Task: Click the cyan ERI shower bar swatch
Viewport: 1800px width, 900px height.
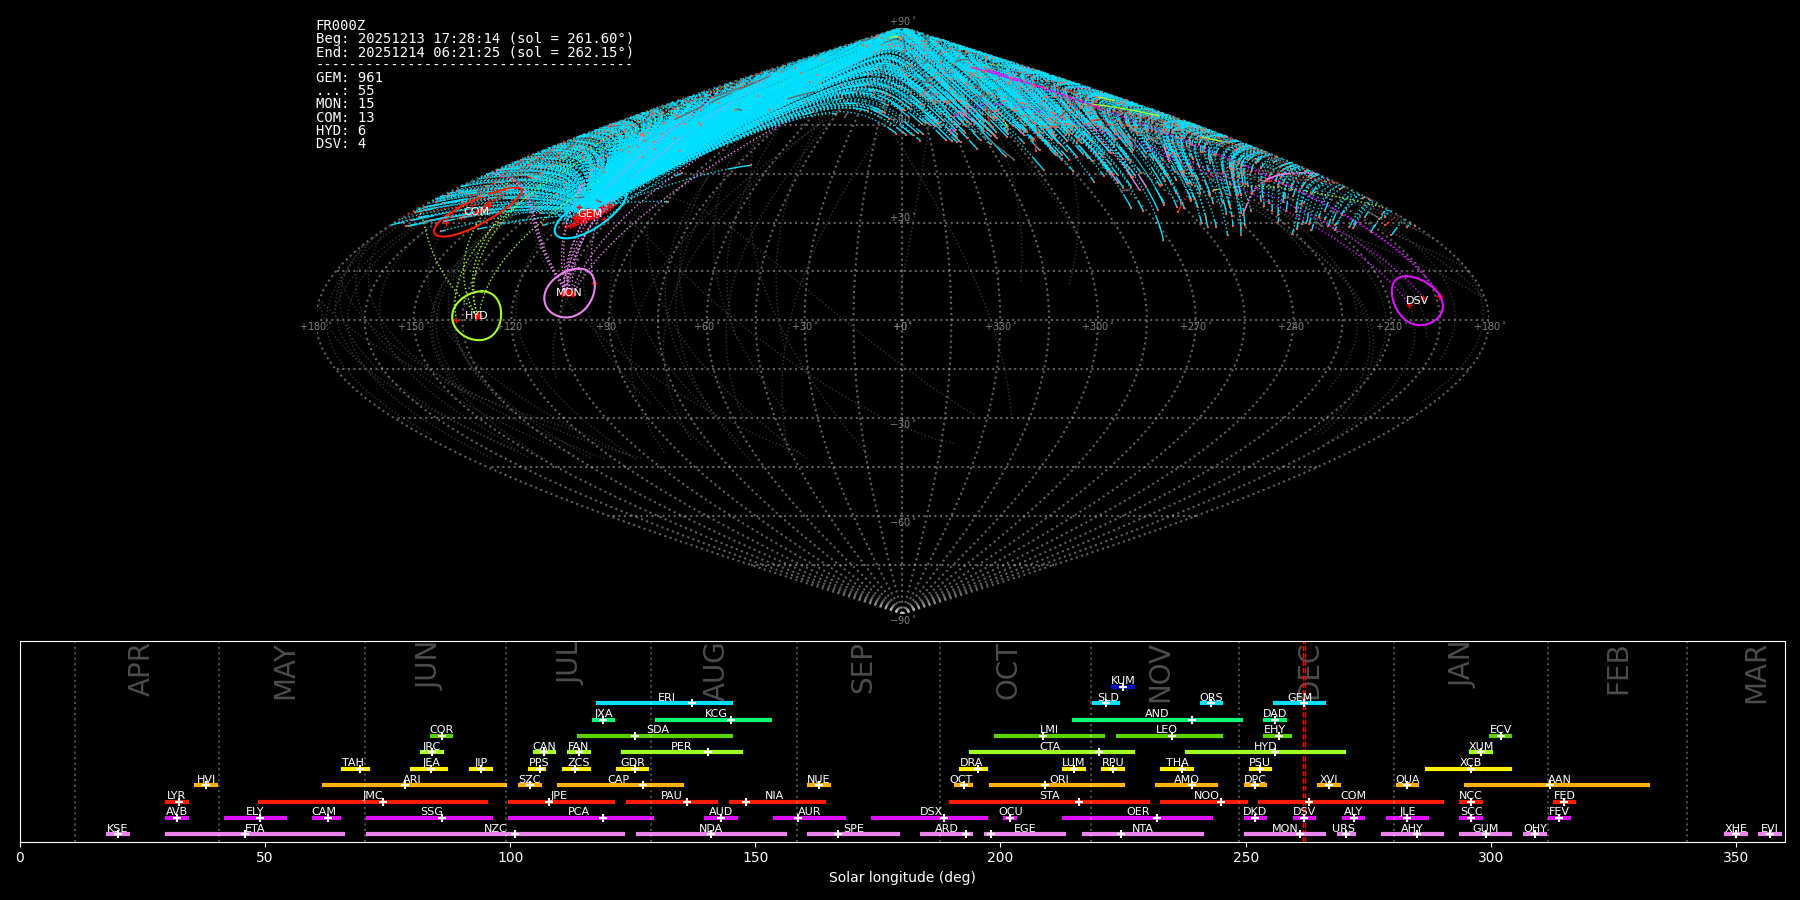Action: pos(664,703)
